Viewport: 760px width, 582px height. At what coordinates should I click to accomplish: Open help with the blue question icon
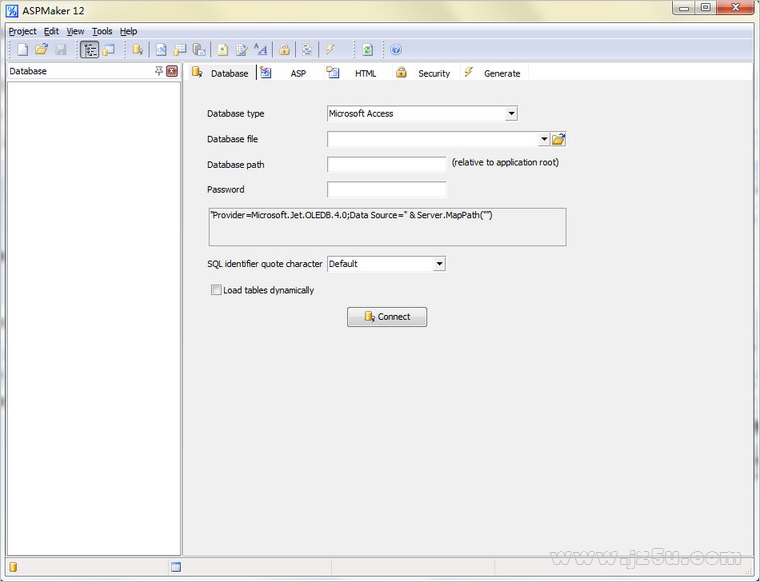click(x=396, y=49)
